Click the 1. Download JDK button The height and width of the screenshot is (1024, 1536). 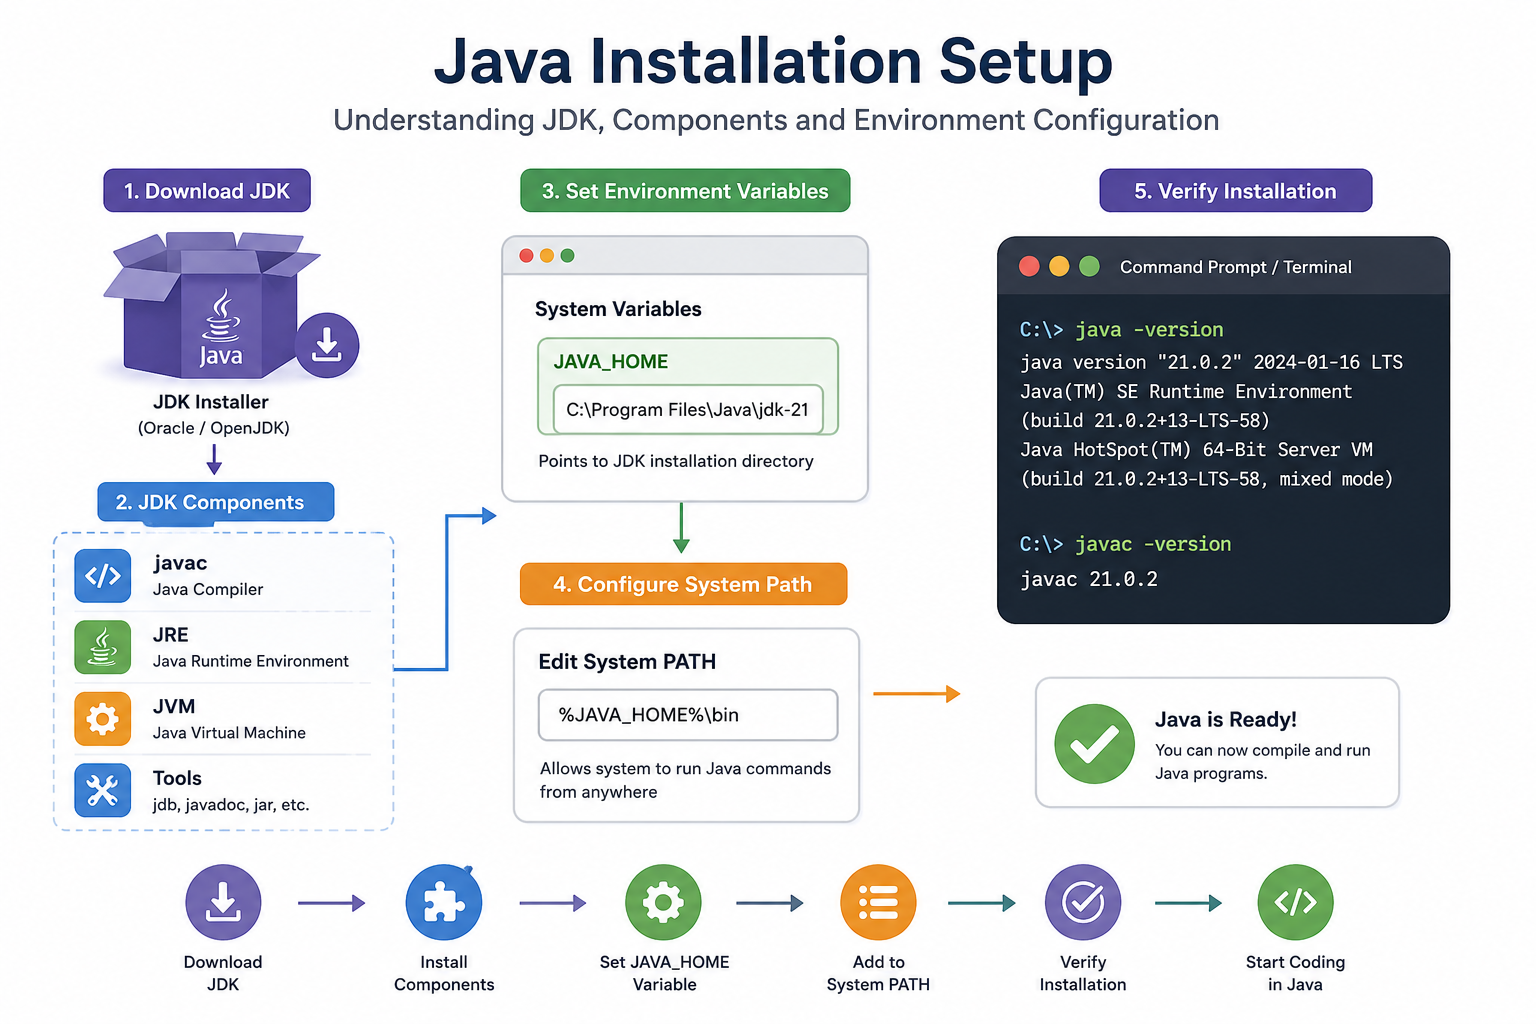coord(207,190)
